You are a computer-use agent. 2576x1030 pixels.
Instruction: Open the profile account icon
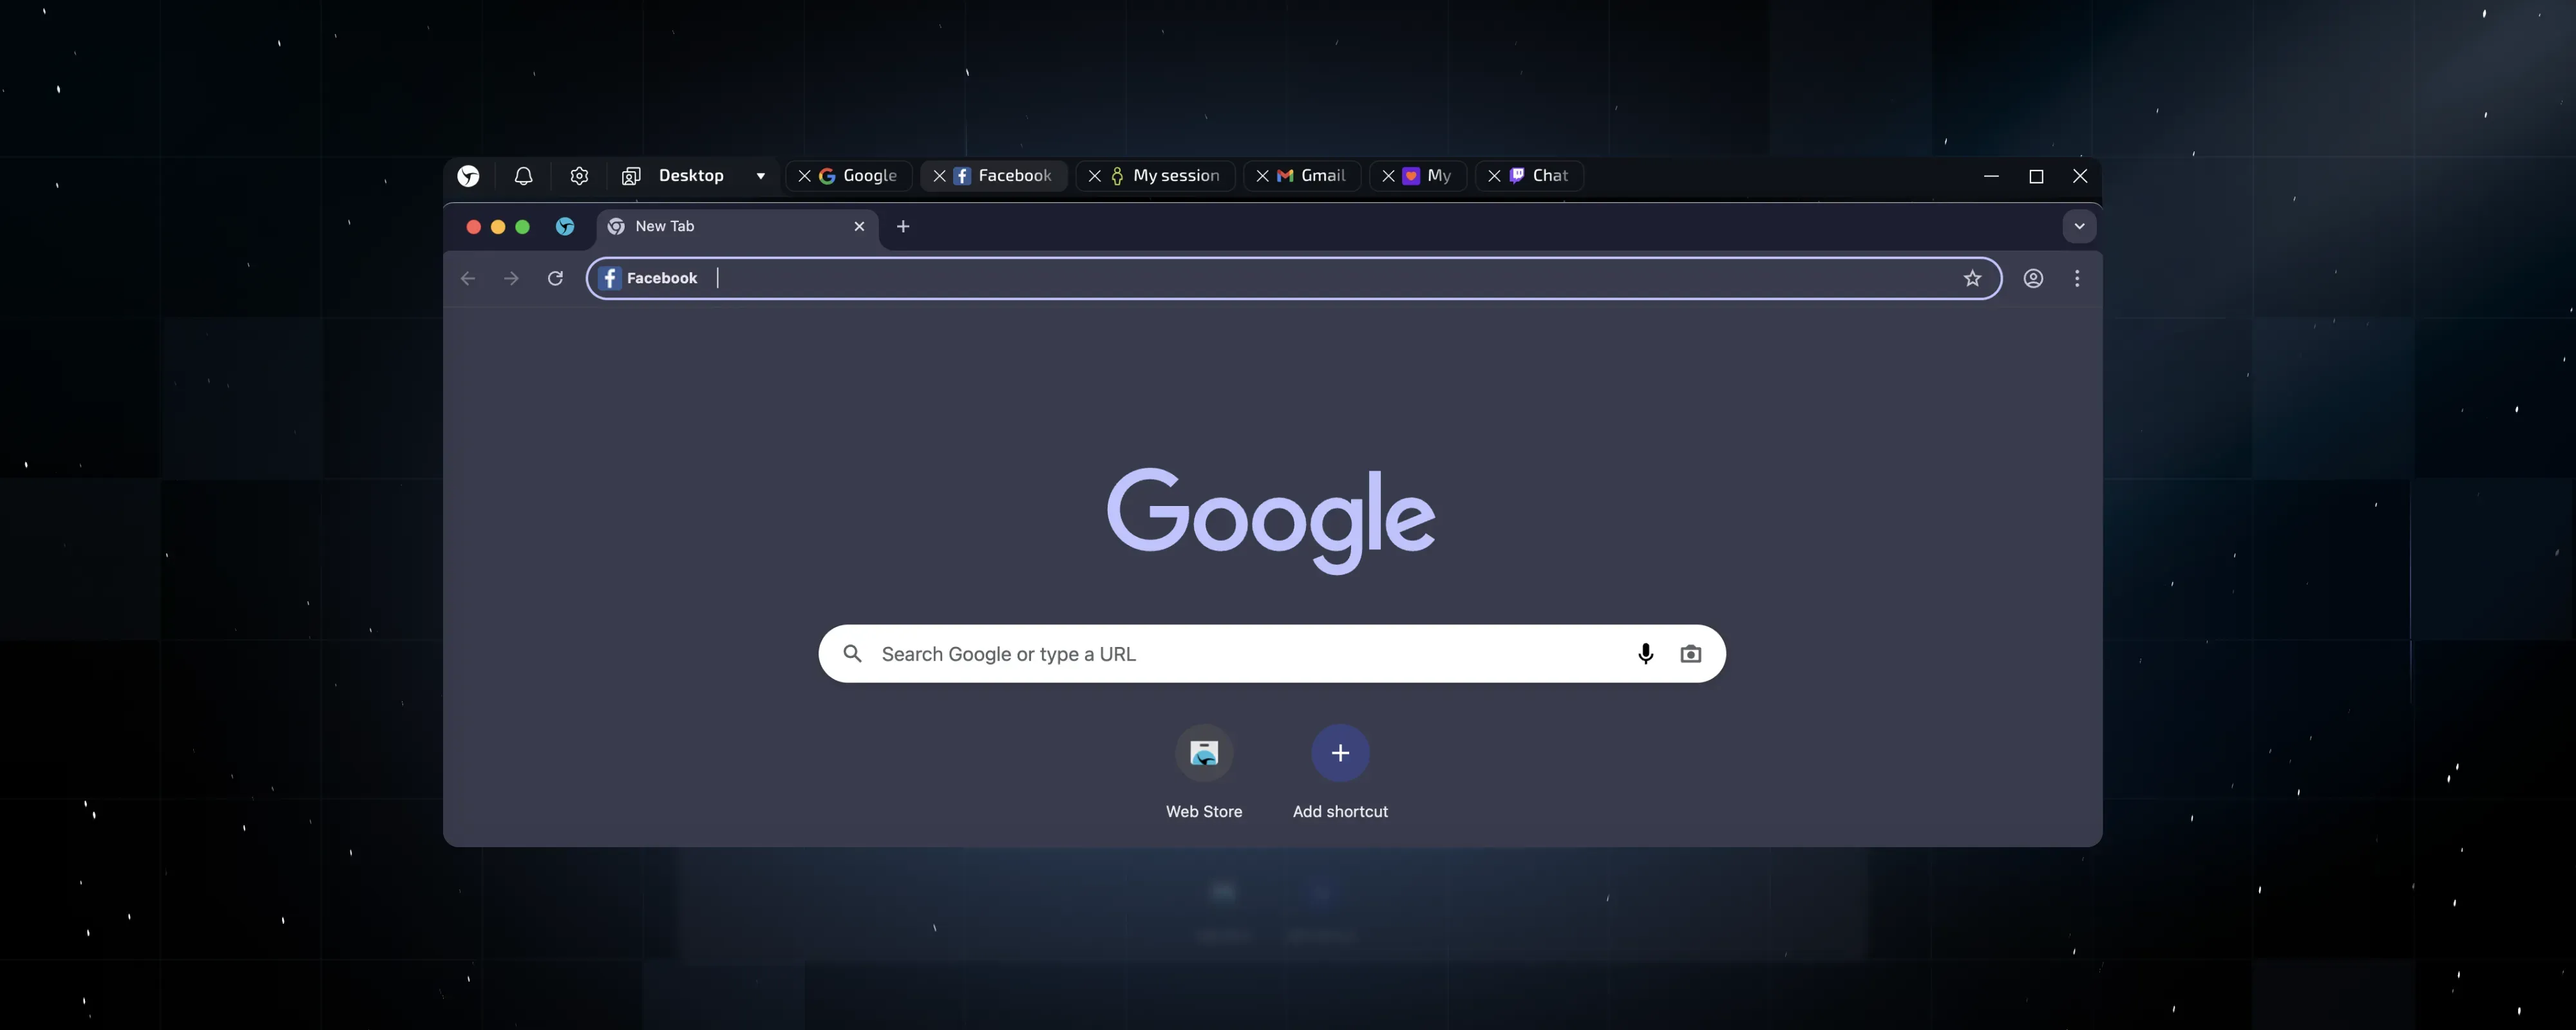point(2033,278)
